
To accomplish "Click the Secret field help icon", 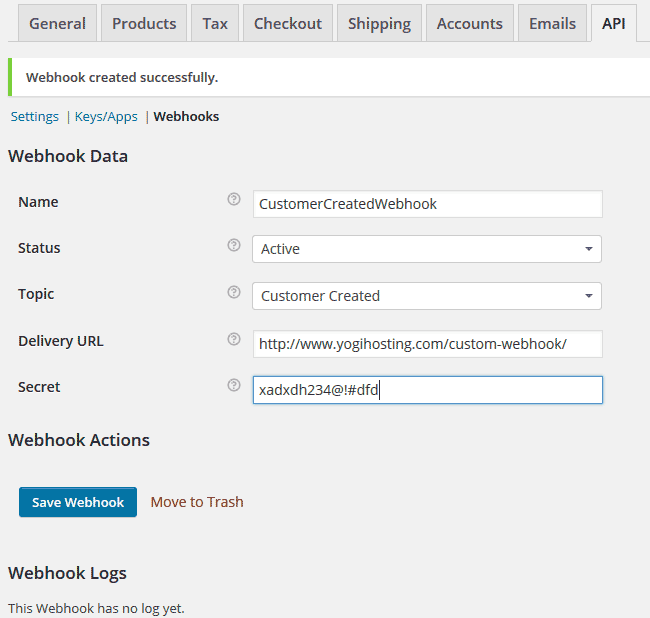I will 234,385.
